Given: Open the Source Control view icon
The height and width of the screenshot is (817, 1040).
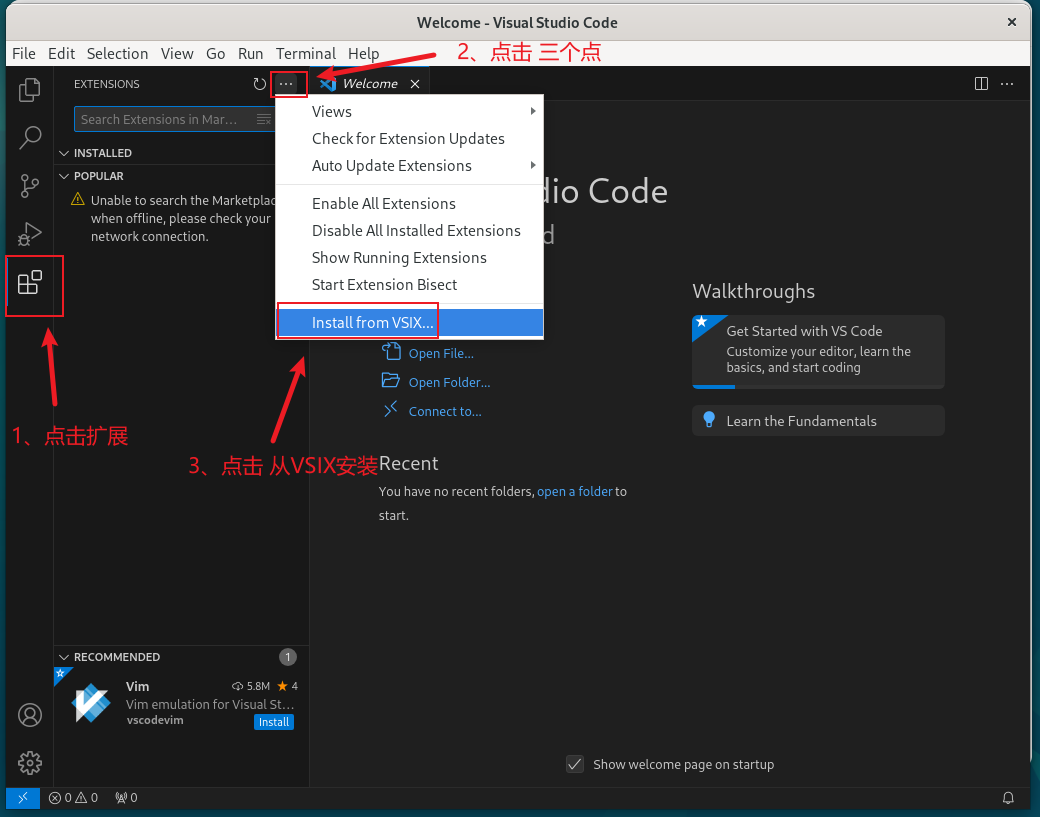Looking at the screenshot, I should point(29,186).
